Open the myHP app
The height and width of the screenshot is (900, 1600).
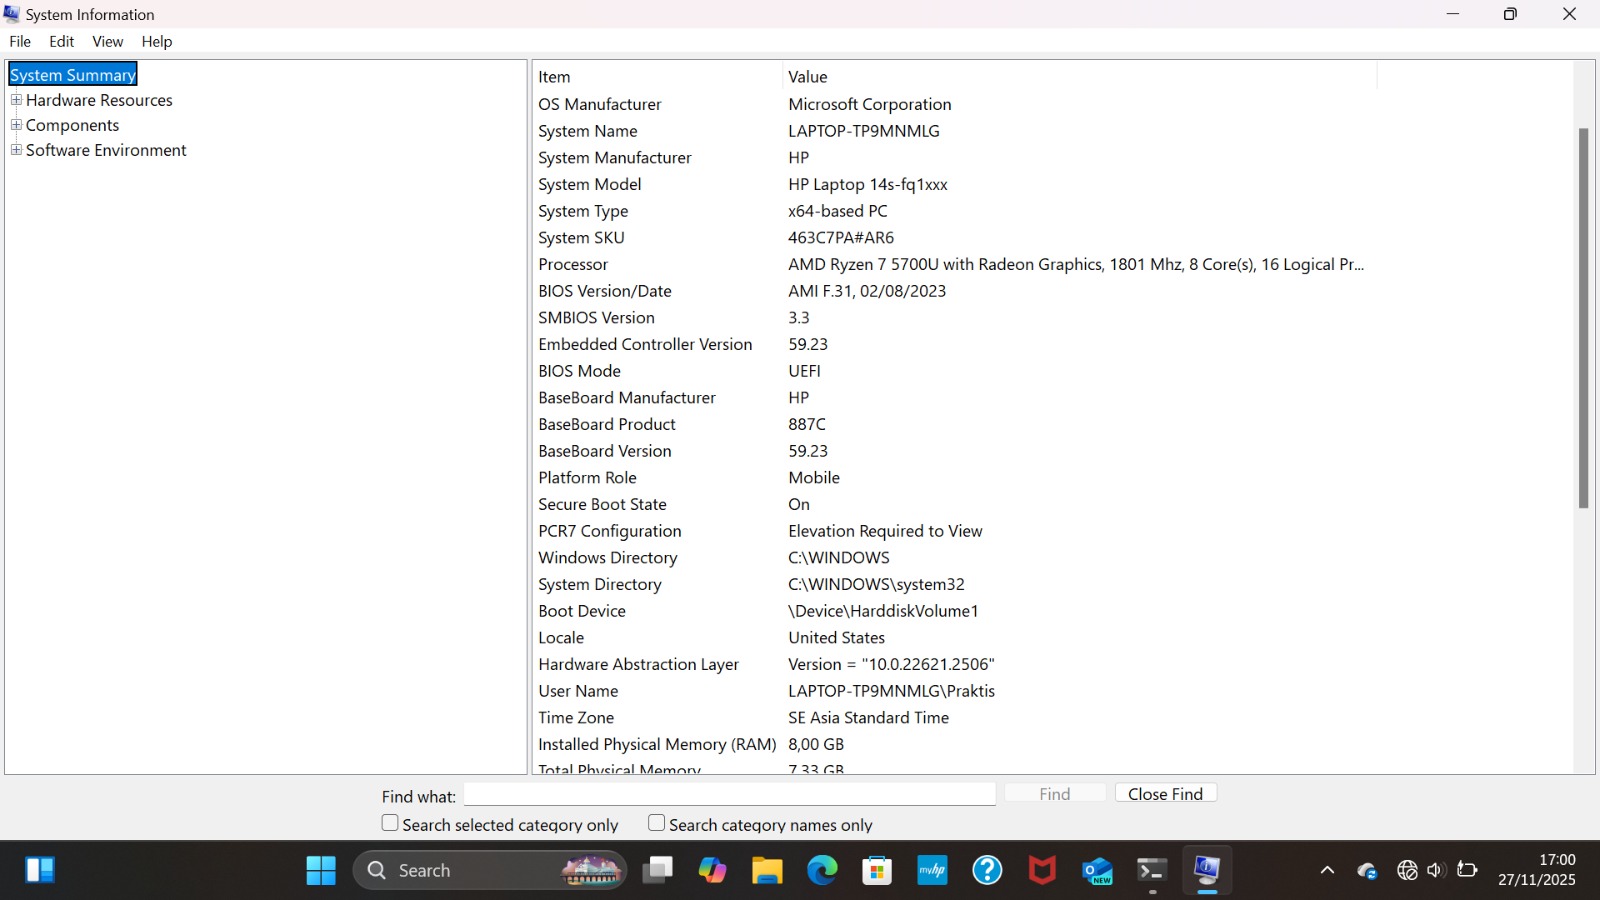(932, 871)
